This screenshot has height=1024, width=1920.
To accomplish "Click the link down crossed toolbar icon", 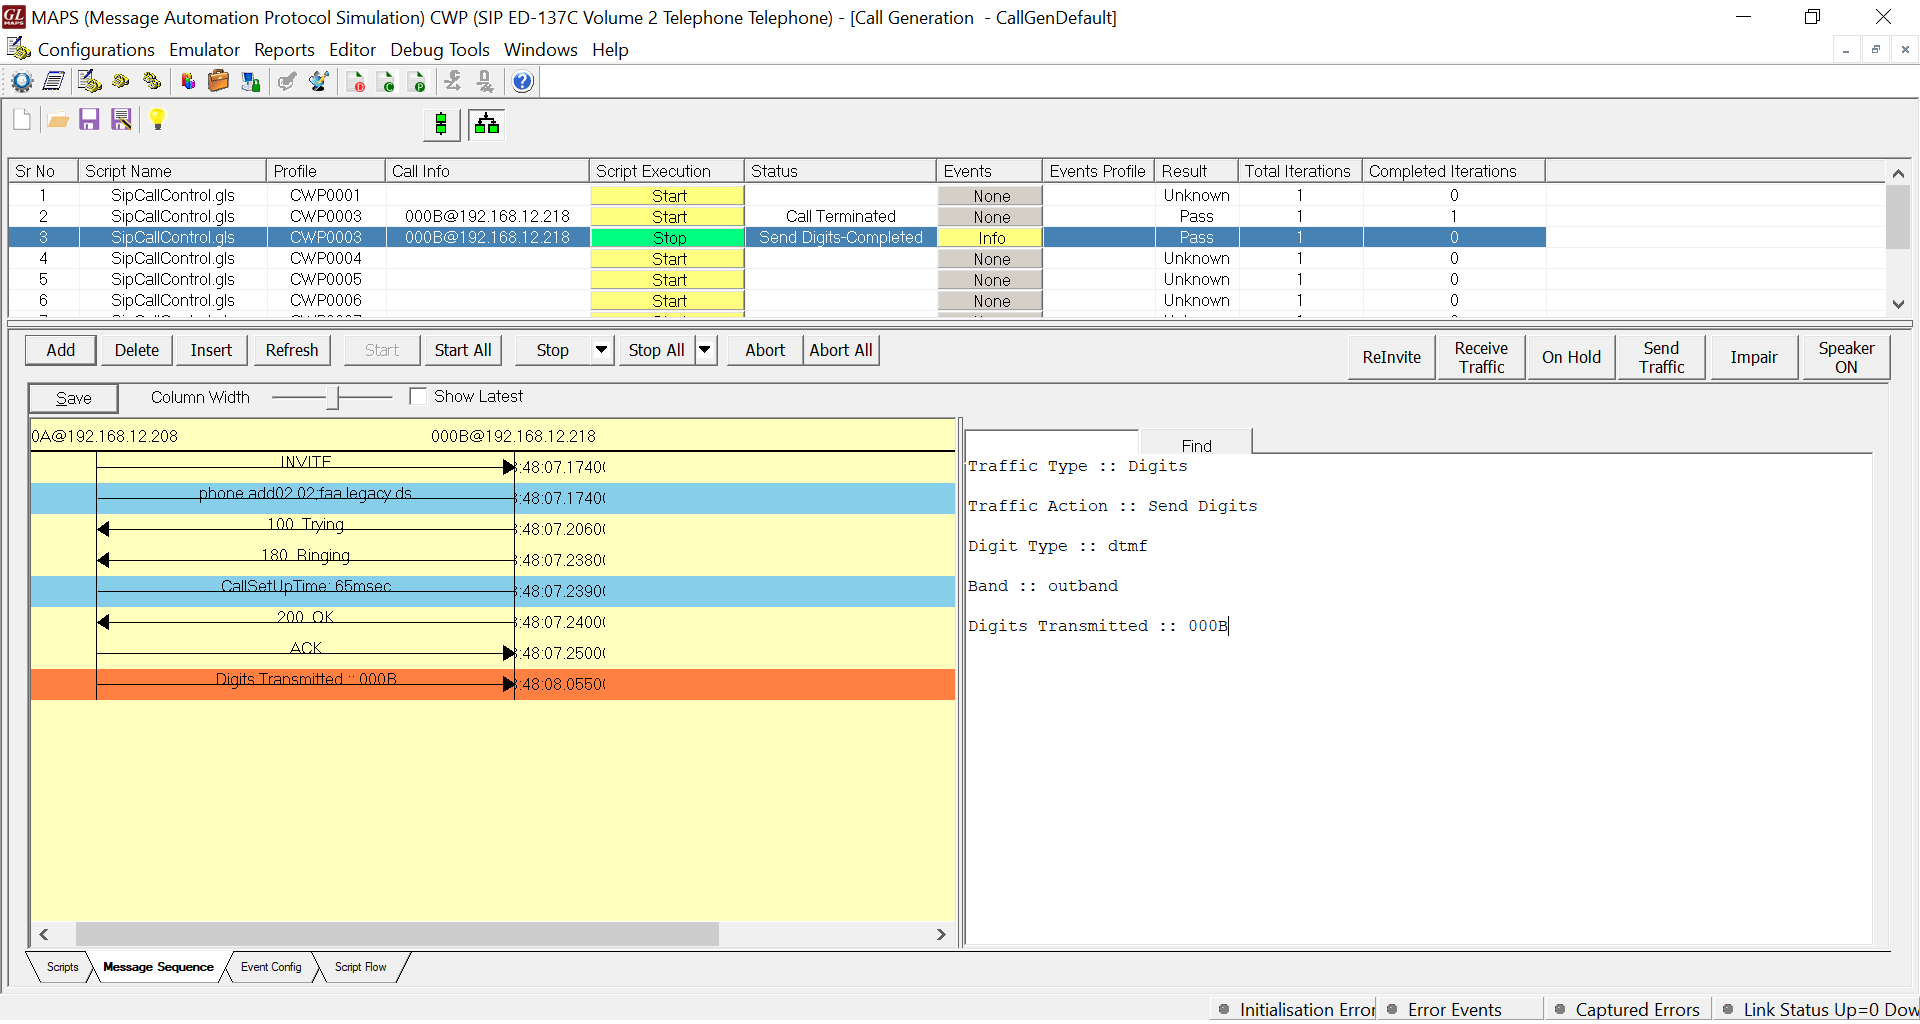I will click(x=485, y=82).
